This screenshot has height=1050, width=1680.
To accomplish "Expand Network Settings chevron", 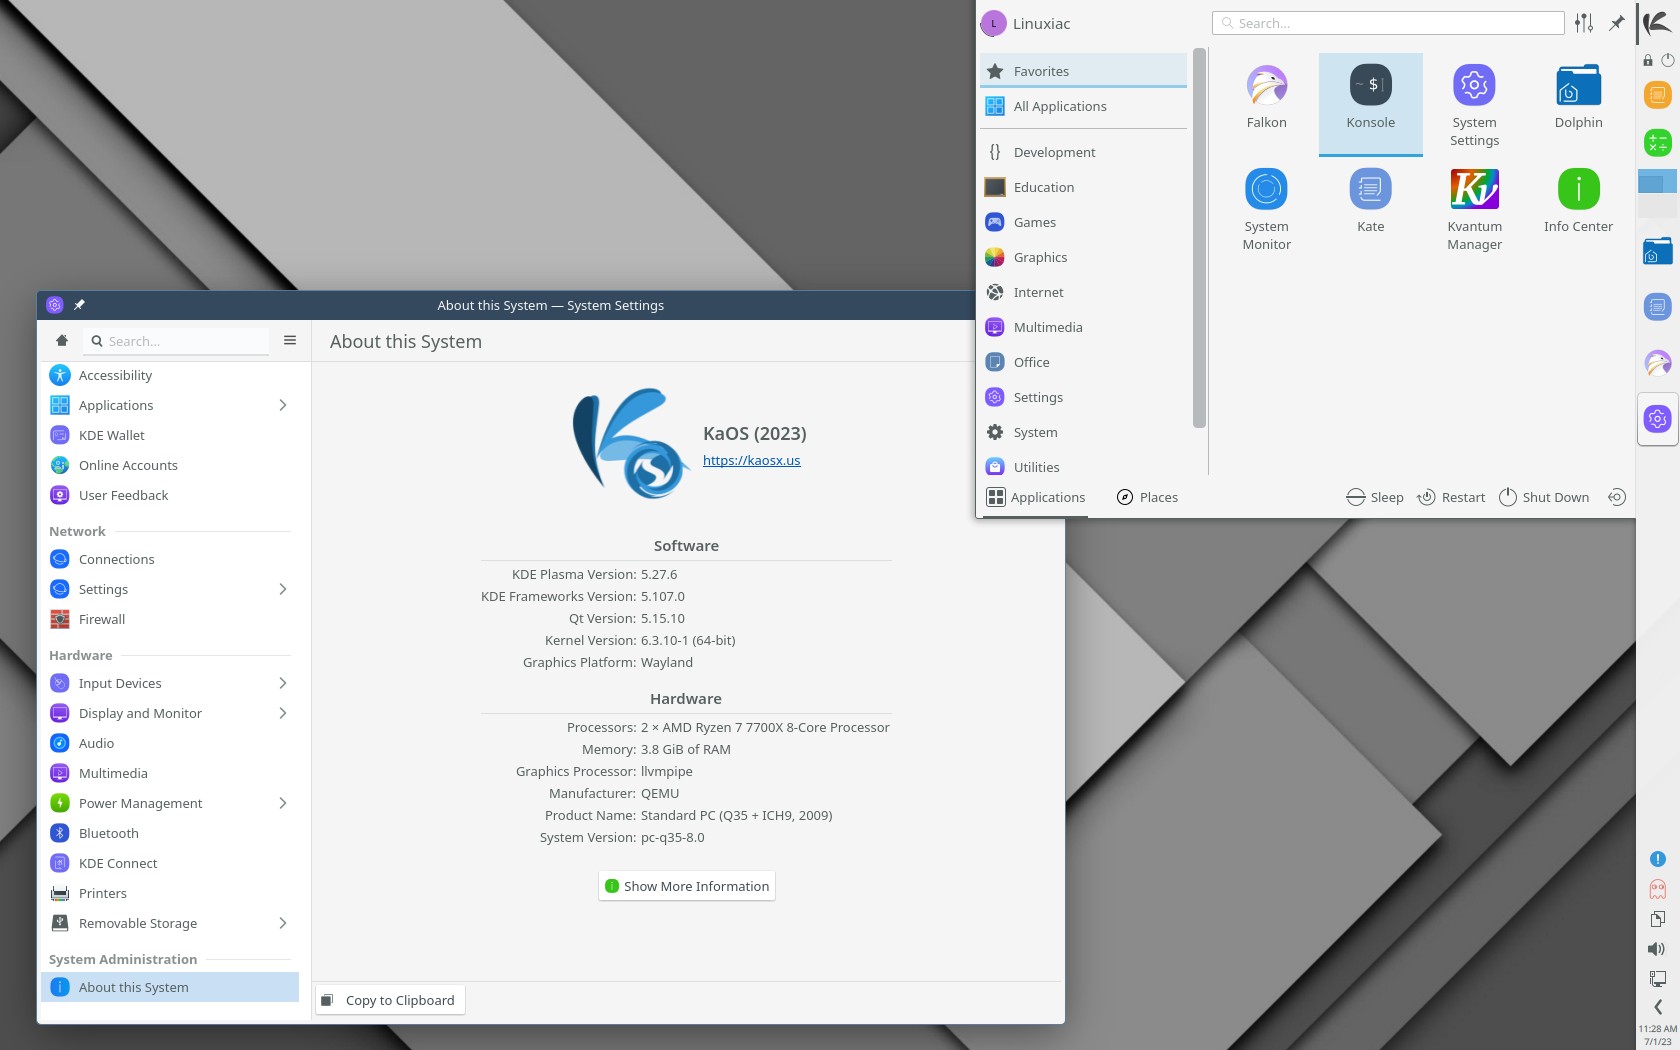I will point(283,589).
